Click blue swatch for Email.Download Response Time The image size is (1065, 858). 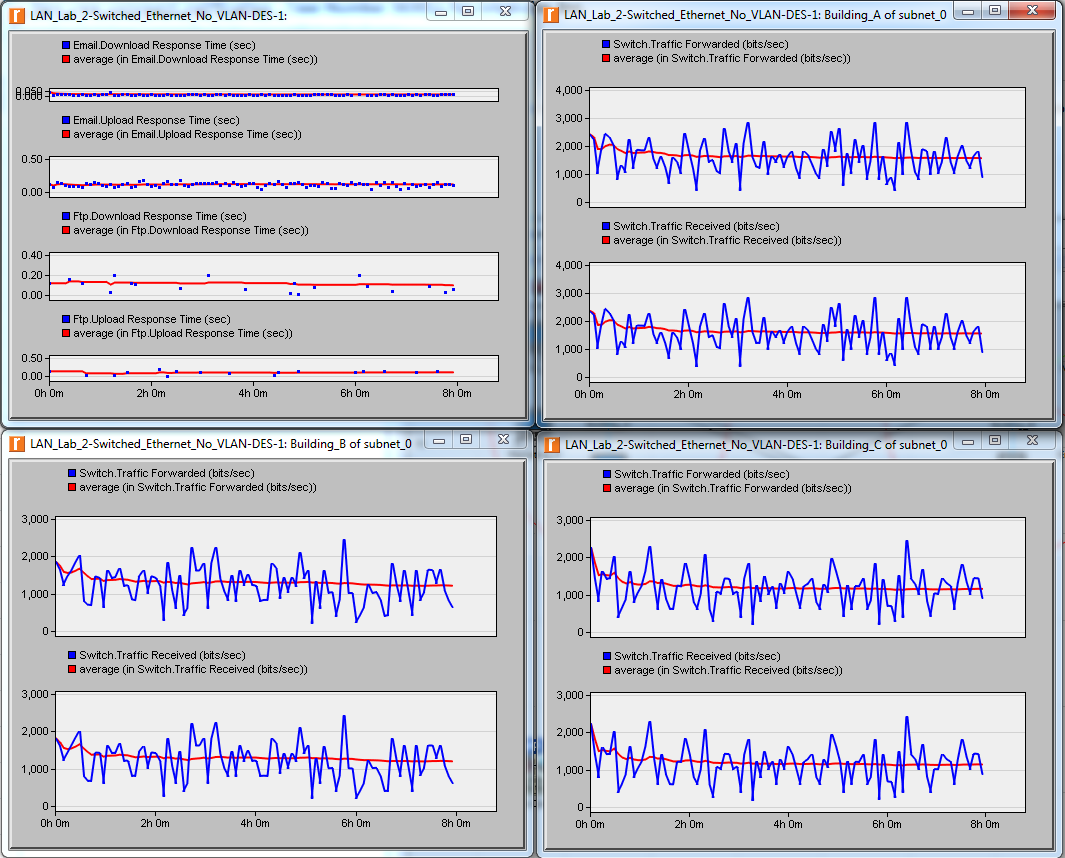pos(66,45)
